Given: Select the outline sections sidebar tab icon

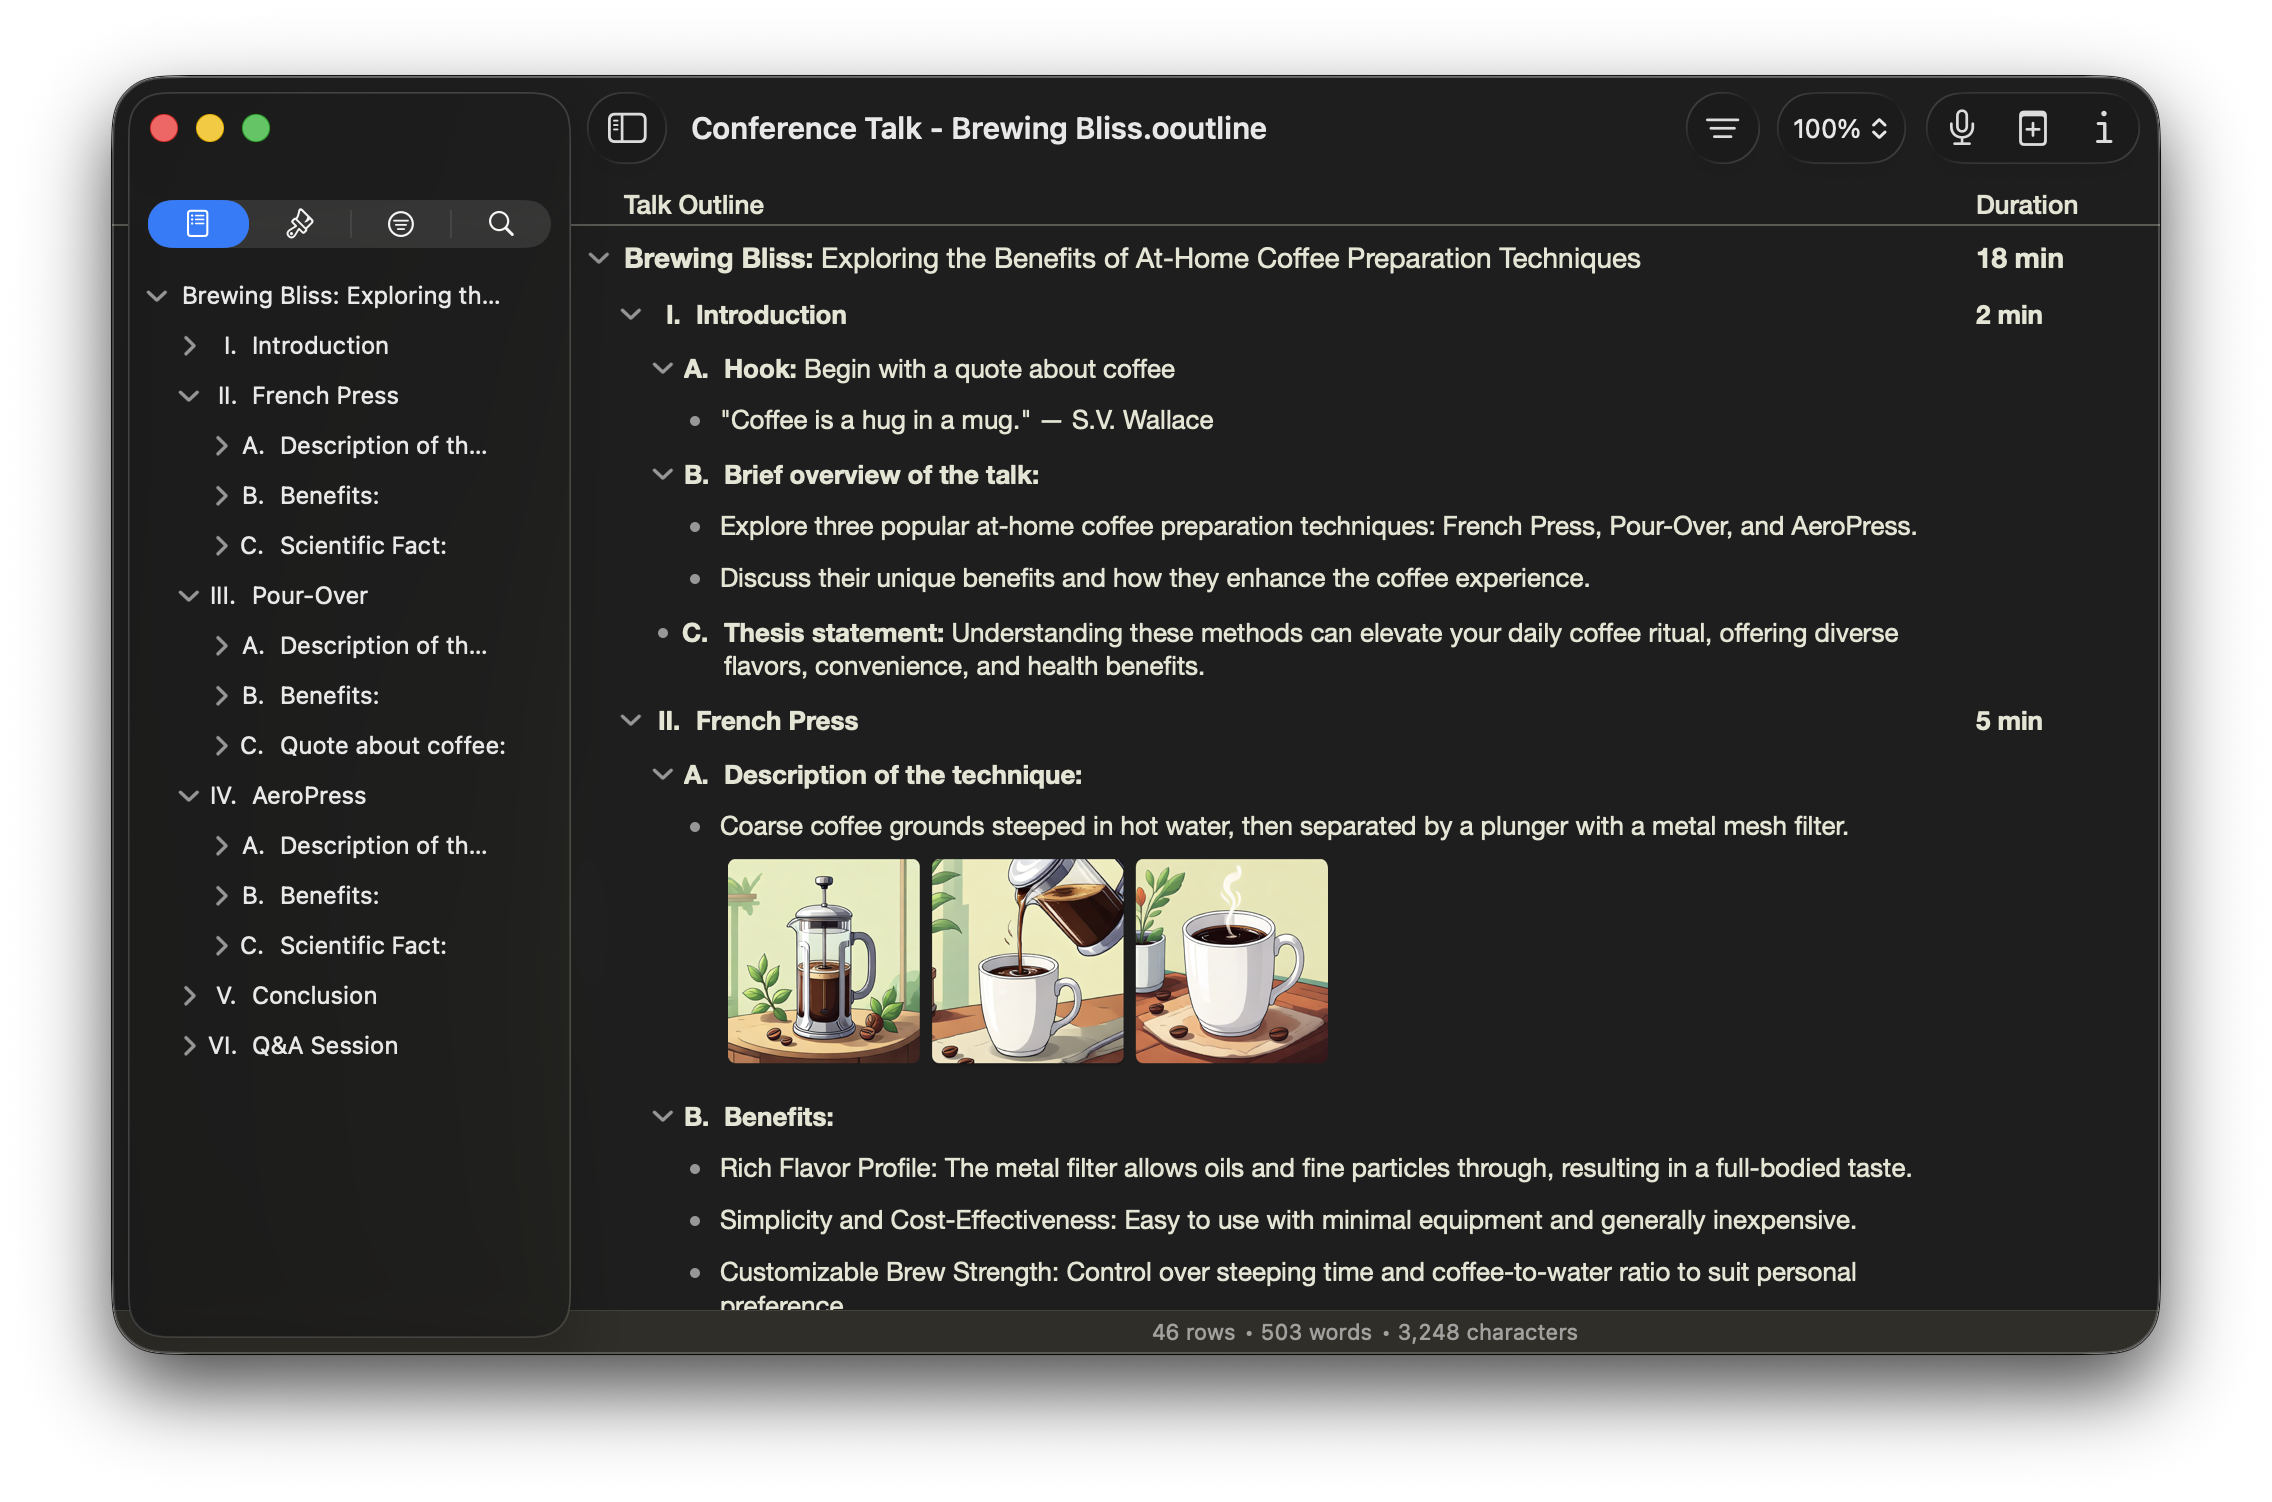Looking at the screenshot, I should tap(198, 223).
